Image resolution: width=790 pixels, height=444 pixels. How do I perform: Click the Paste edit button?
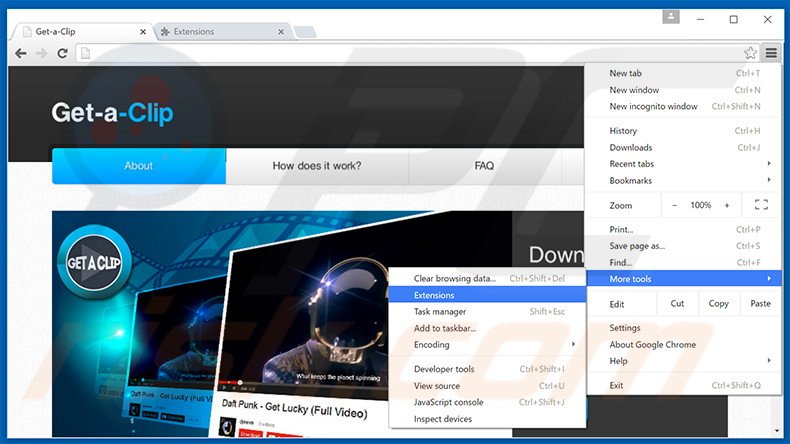point(760,303)
